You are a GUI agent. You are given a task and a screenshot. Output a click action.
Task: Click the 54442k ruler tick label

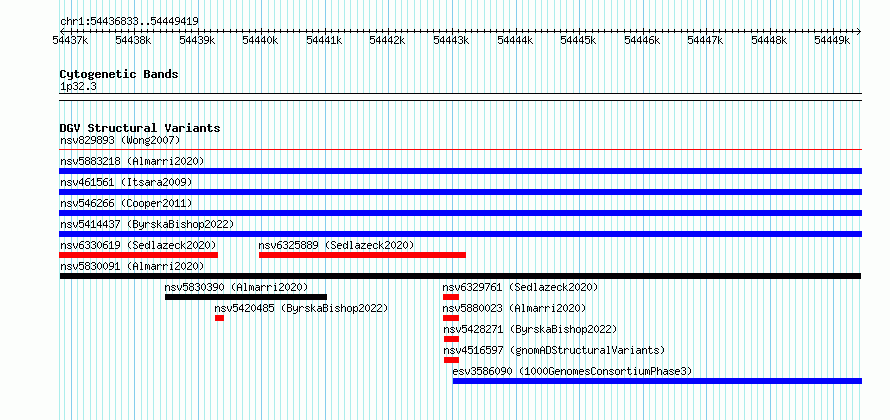pos(388,40)
